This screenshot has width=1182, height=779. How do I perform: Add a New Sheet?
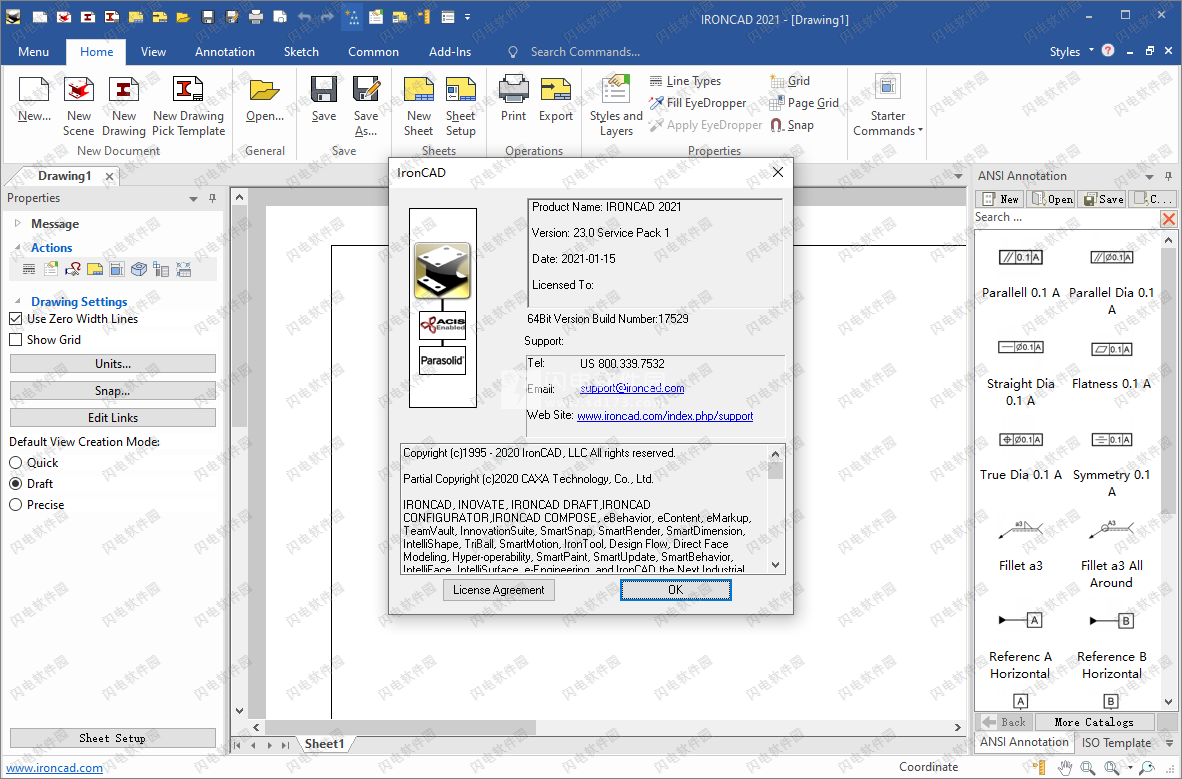pyautogui.click(x=419, y=106)
